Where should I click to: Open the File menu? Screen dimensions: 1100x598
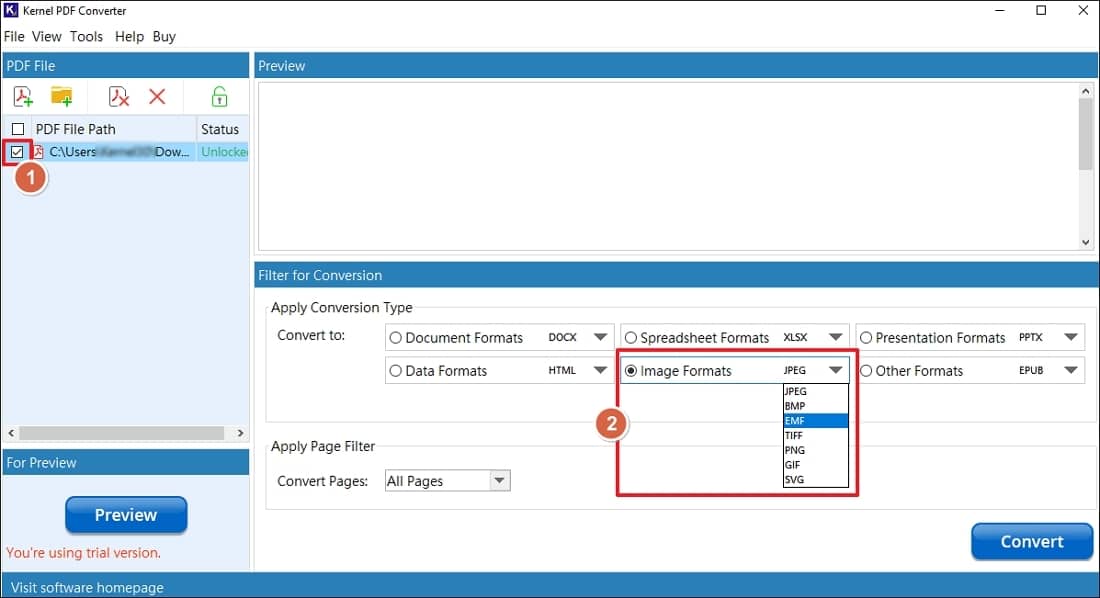[14, 36]
